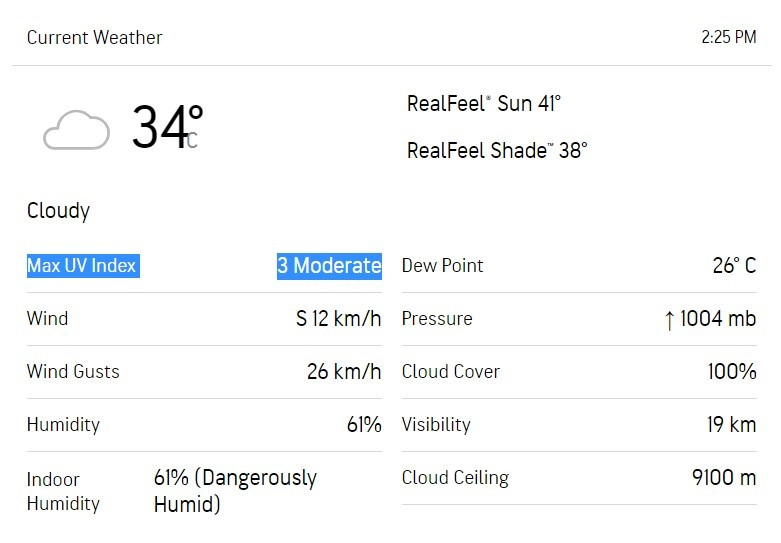The width and height of the screenshot is (781, 543).
Task: Click the upward pressure trend arrow
Action: [x=669, y=320]
